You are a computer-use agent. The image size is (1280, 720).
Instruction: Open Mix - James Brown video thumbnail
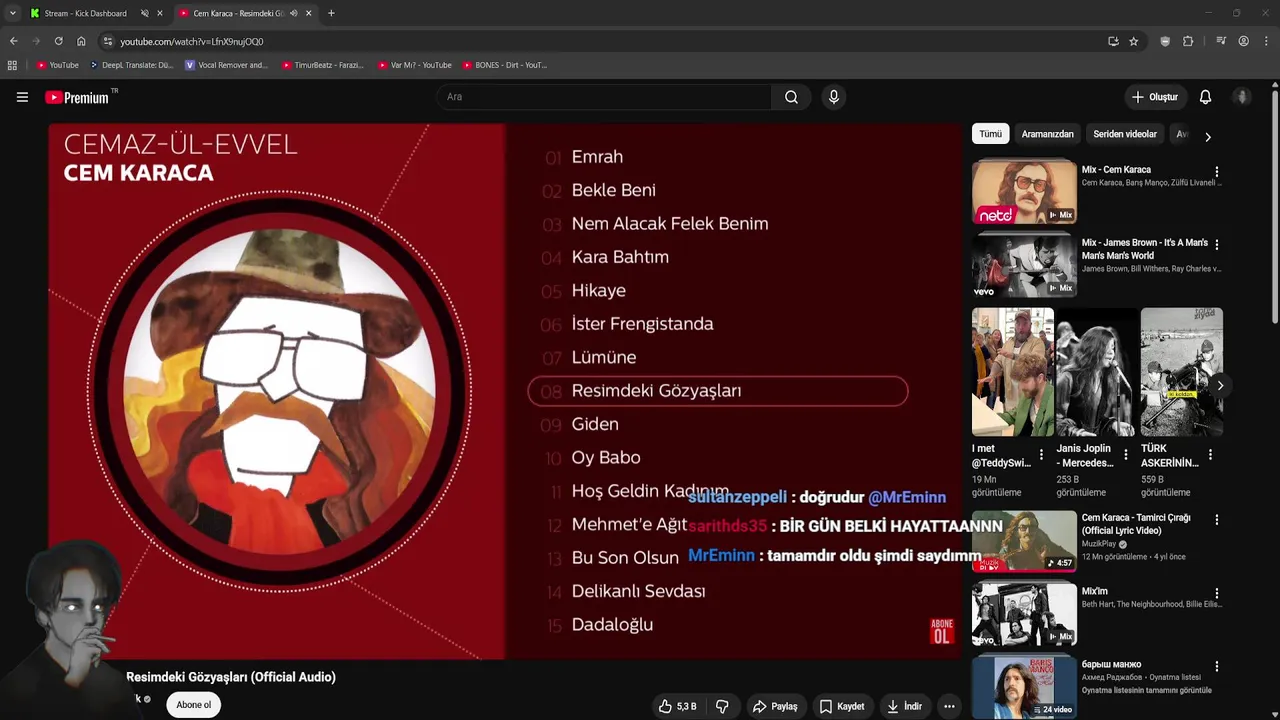tap(1024, 265)
